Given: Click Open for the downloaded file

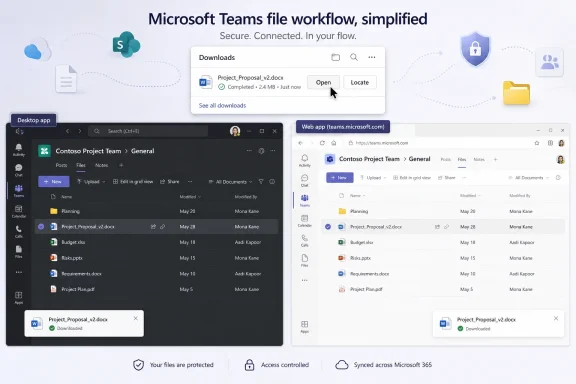Looking at the screenshot, I should coord(323,82).
